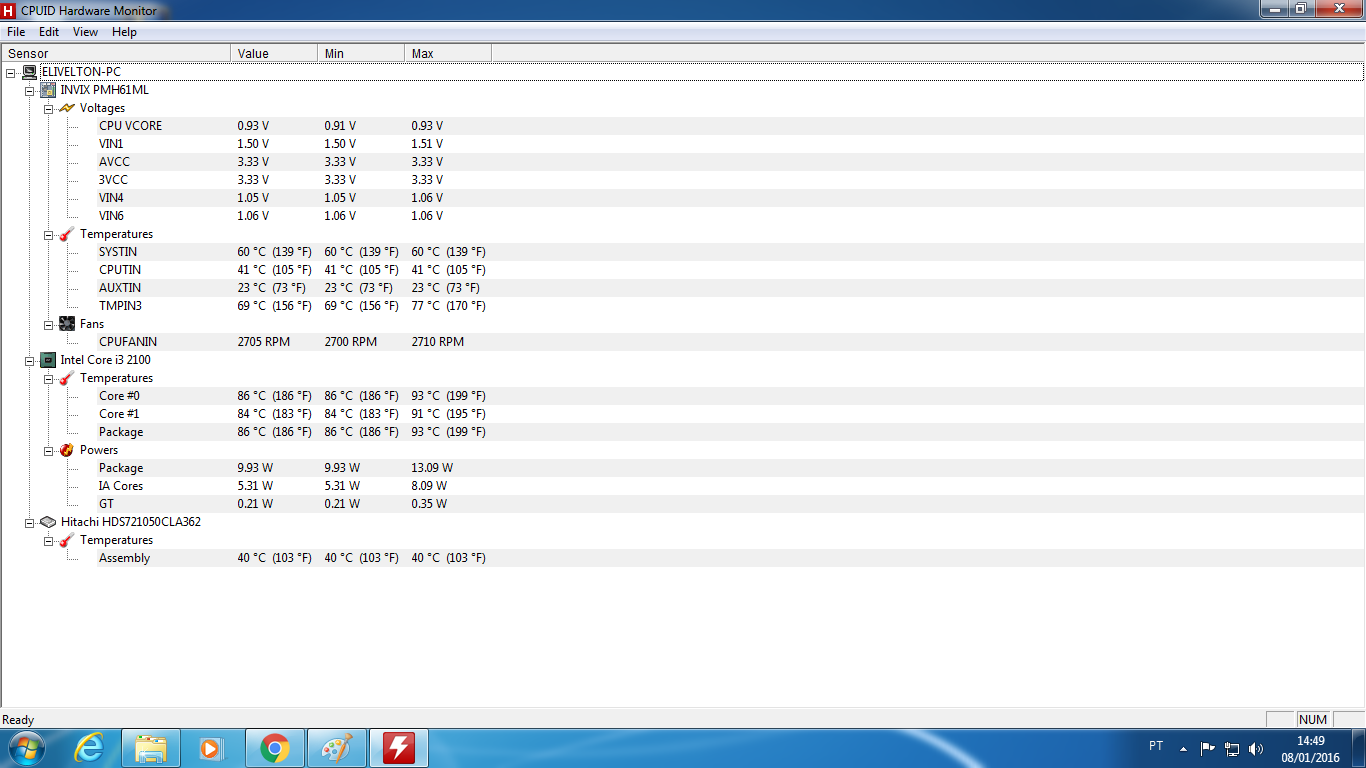
Task: Click the Sensor column header
Action: coord(116,53)
